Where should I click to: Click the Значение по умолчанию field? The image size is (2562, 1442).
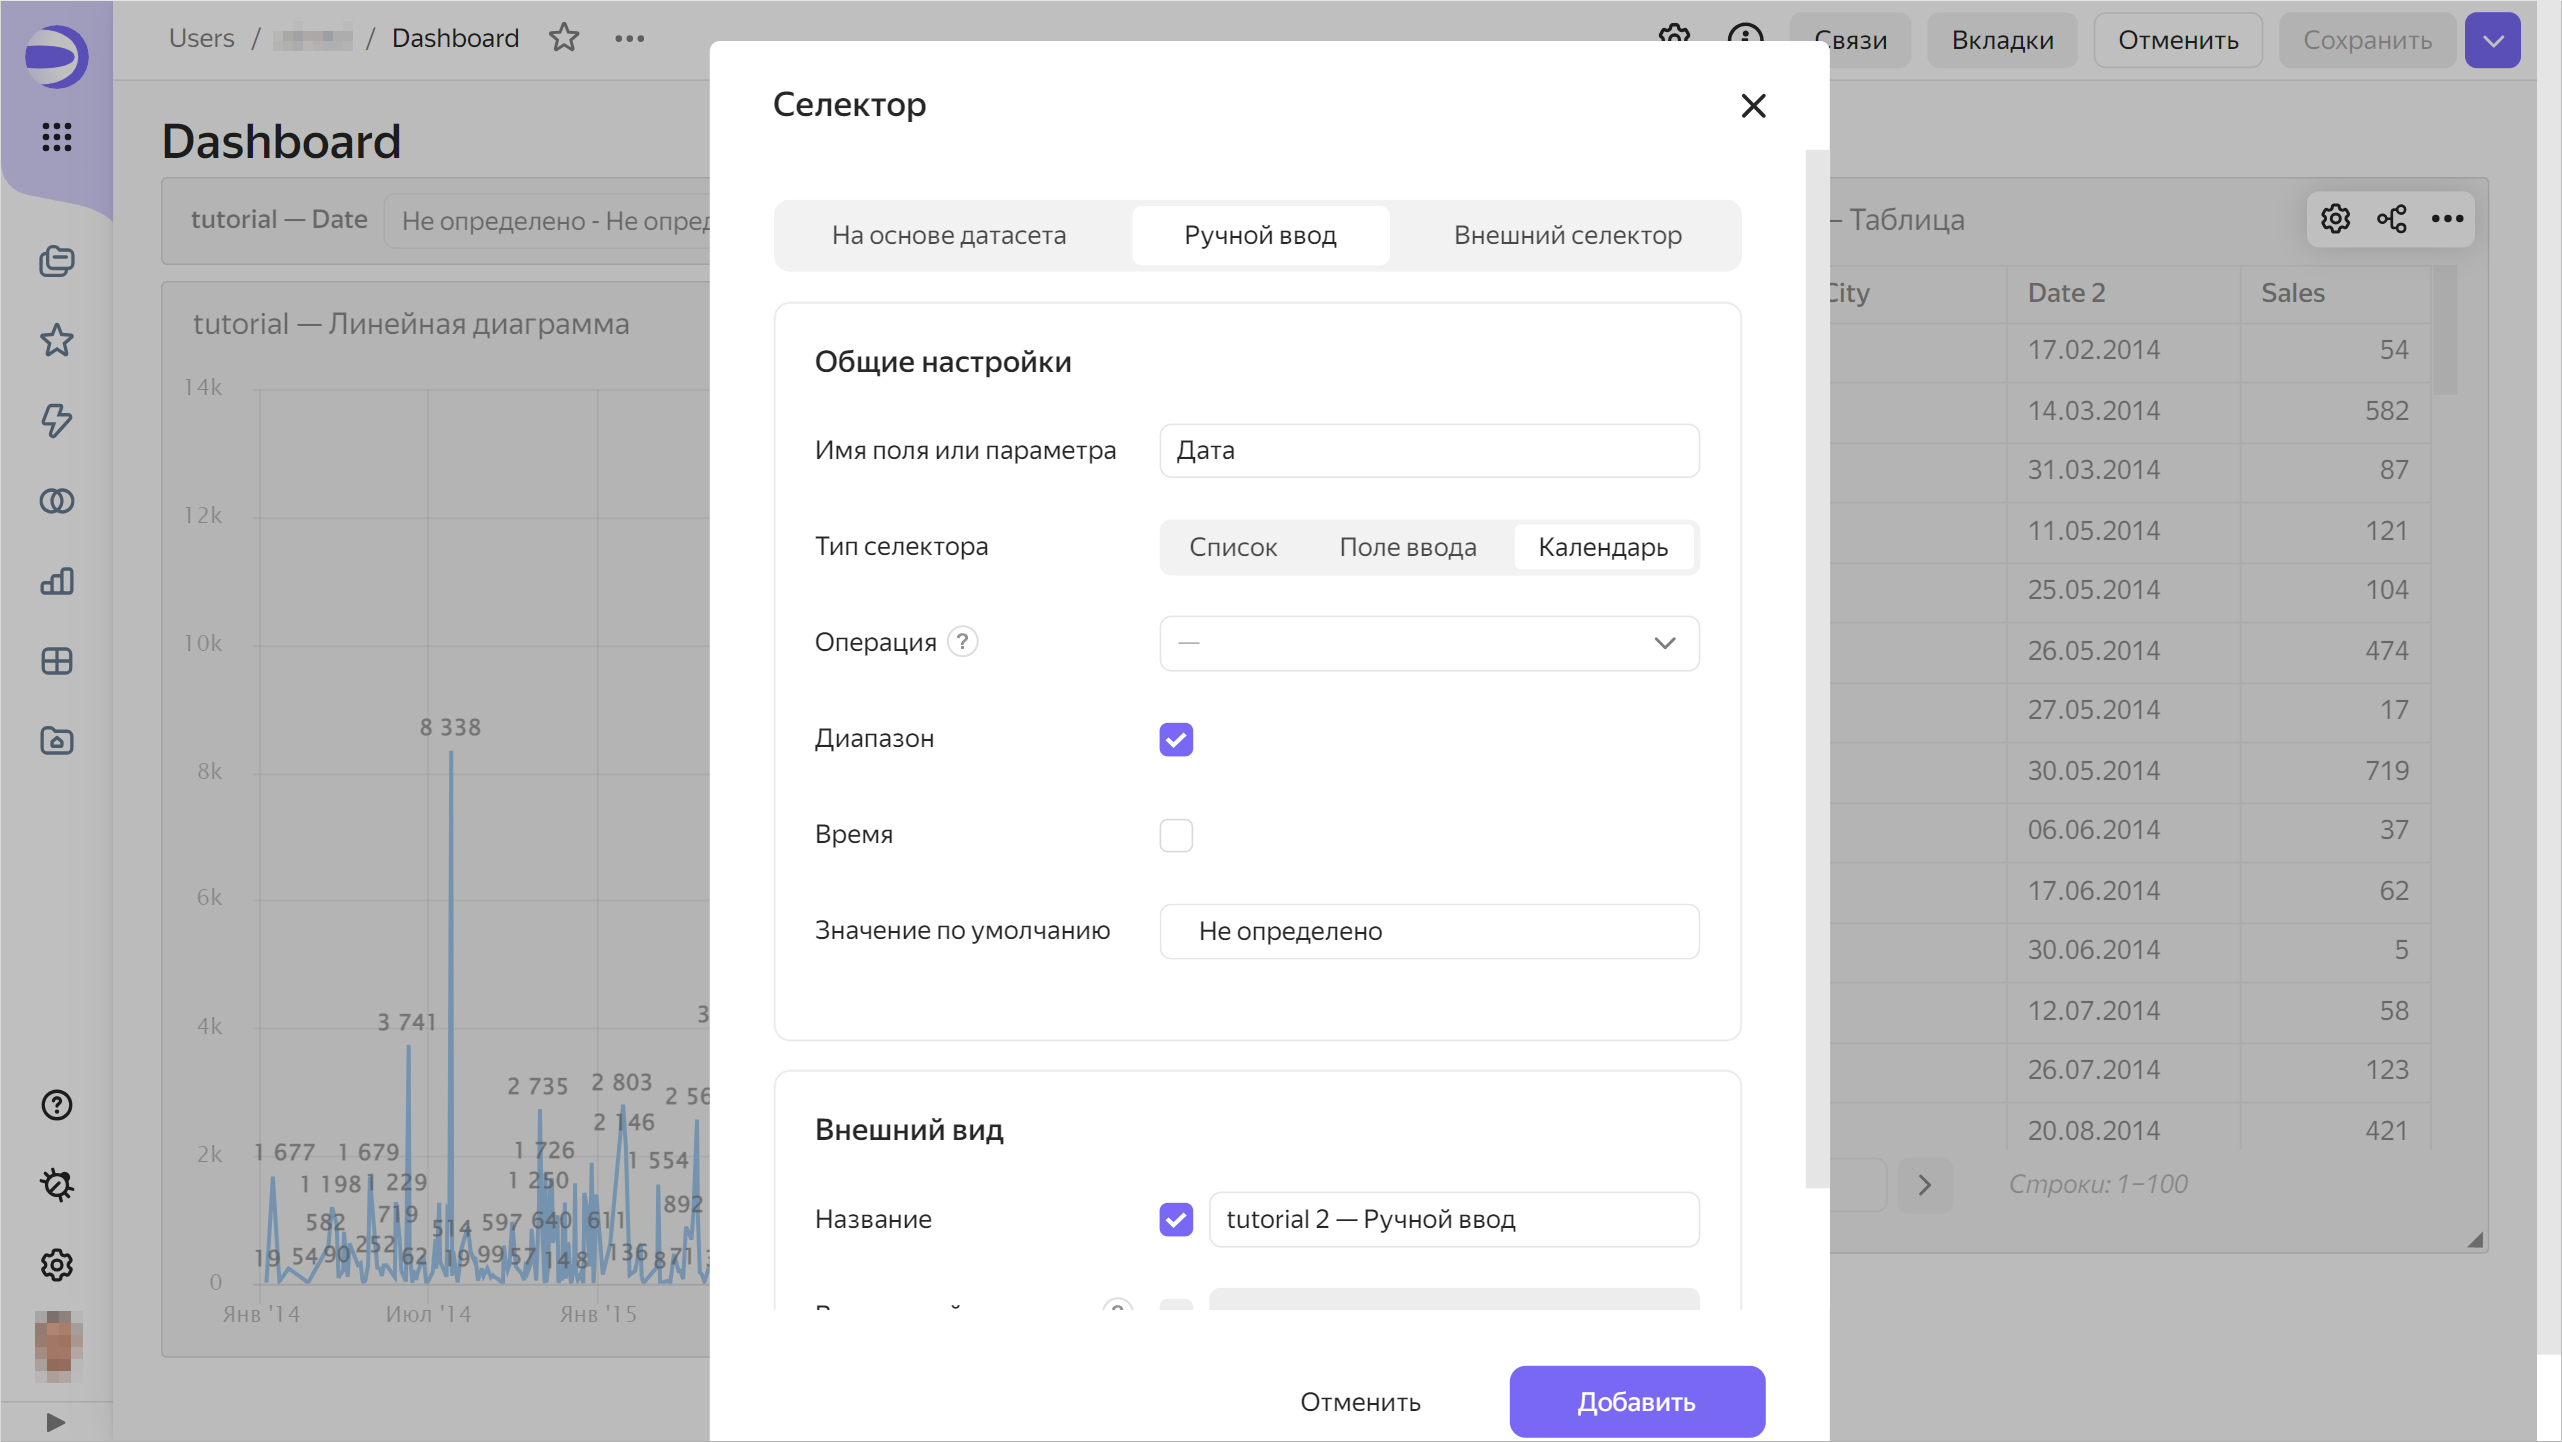[x=1429, y=931]
